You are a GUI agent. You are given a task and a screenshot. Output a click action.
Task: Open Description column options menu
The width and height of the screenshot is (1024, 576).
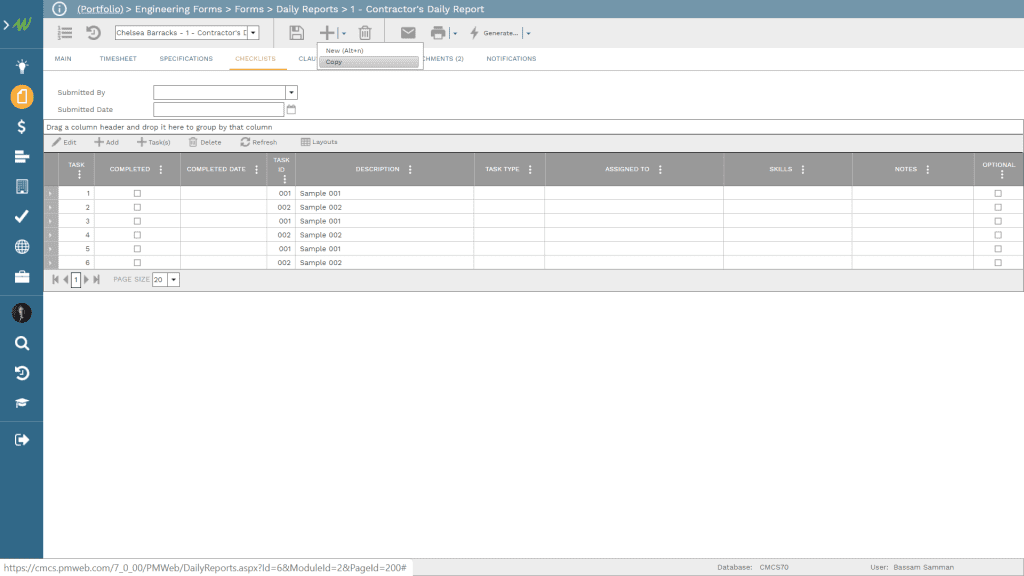(410, 170)
